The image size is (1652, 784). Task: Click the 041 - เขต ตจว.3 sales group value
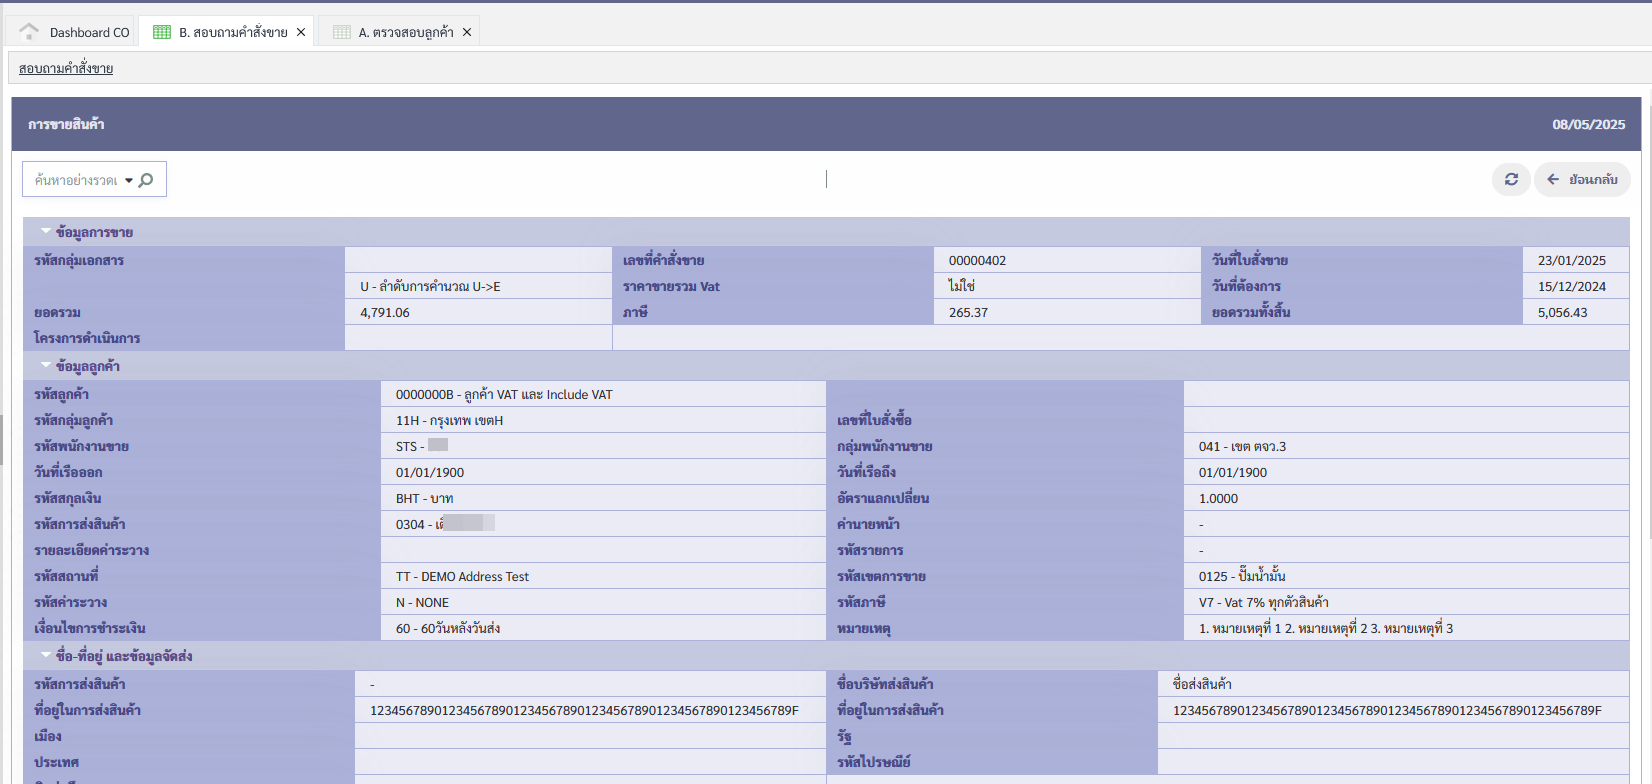(x=1242, y=446)
